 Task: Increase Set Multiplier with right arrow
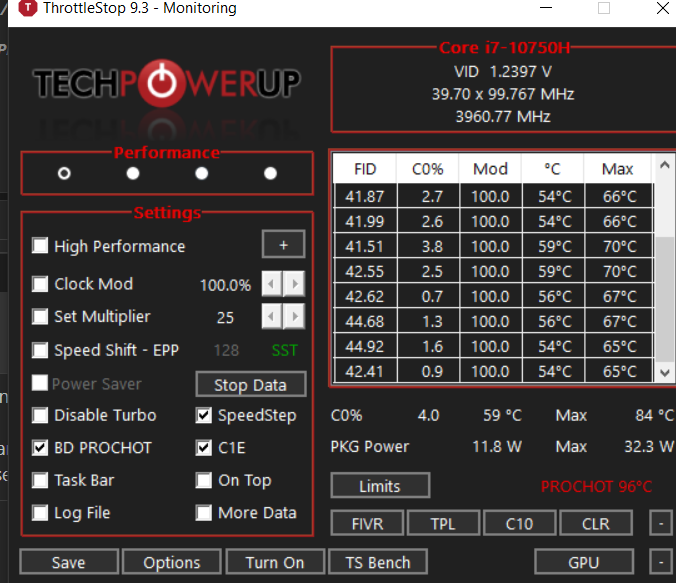(294, 317)
